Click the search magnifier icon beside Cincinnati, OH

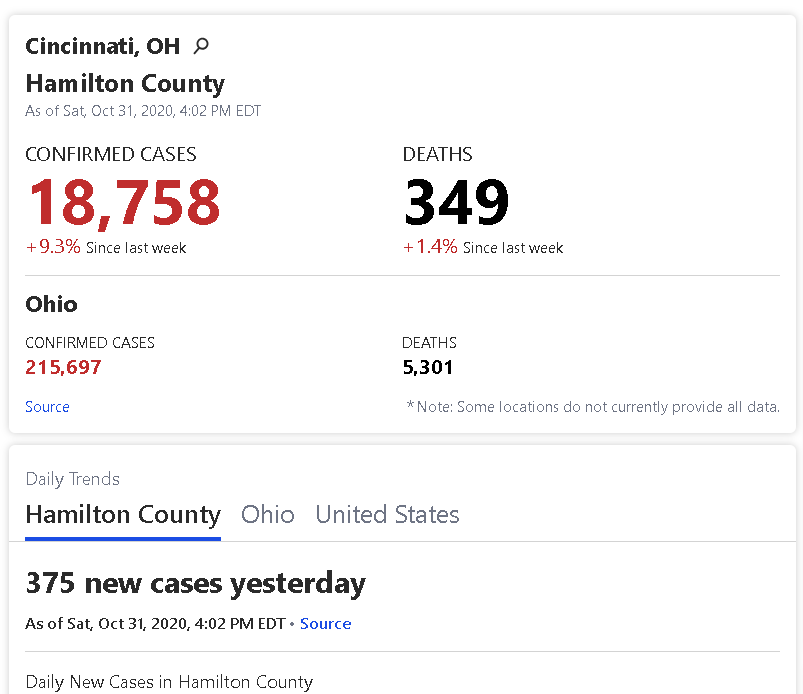coord(201,46)
